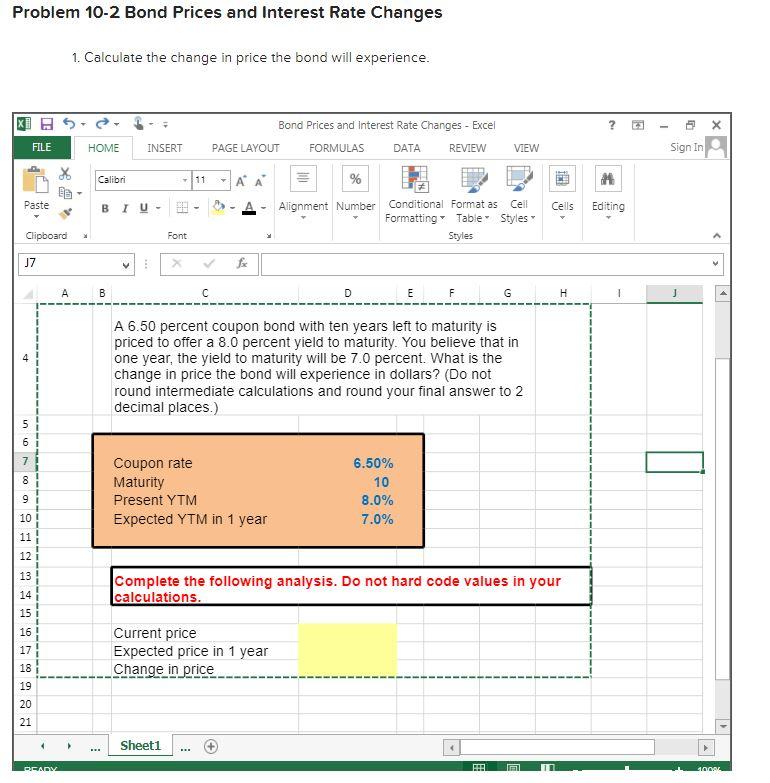Screen dimensions: 770x783
Task: Open the Clipboard dialog launcher
Action: pyautogui.click(x=85, y=236)
